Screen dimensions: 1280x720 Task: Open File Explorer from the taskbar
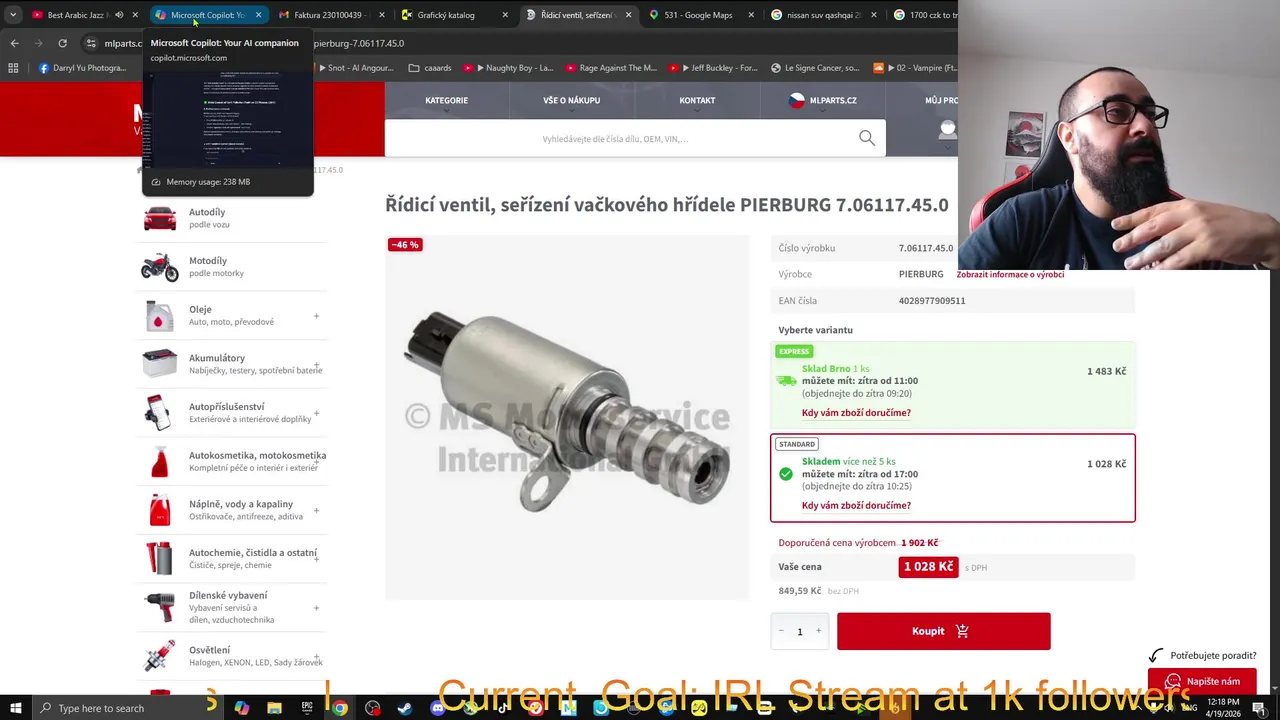coord(274,708)
